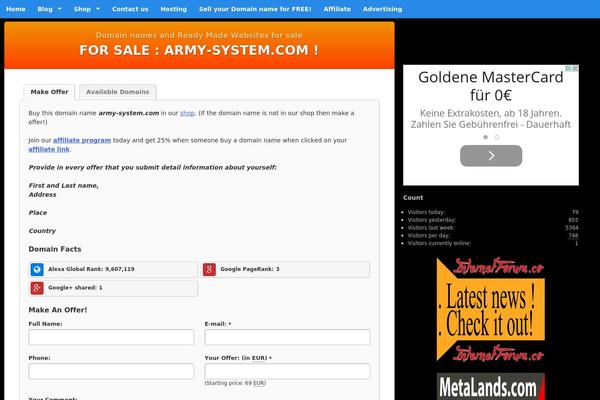Click the Full Name input field
The height and width of the screenshot is (400, 600).
click(111, 337)
